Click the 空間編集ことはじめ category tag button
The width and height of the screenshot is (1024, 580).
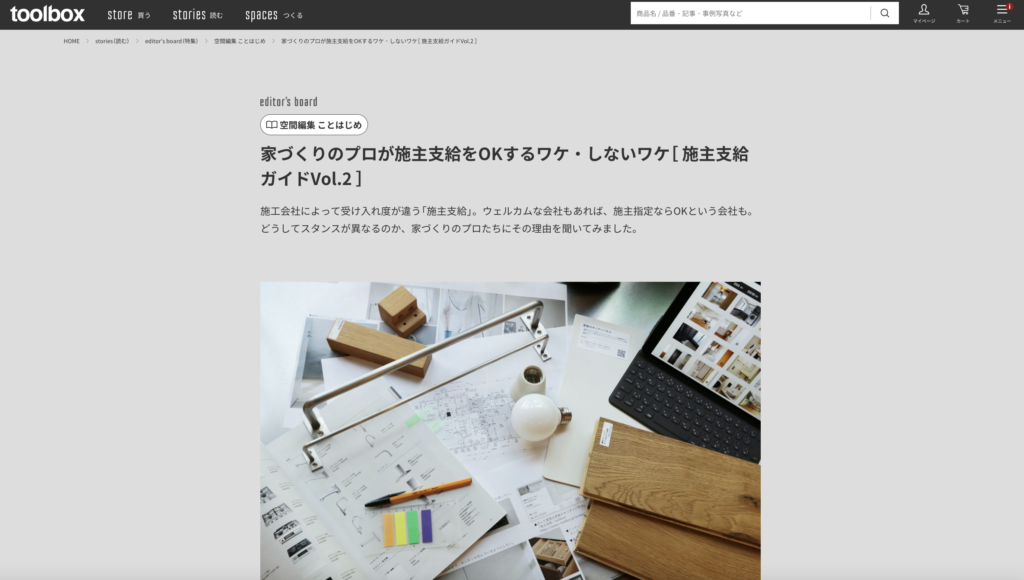[314, 125]
